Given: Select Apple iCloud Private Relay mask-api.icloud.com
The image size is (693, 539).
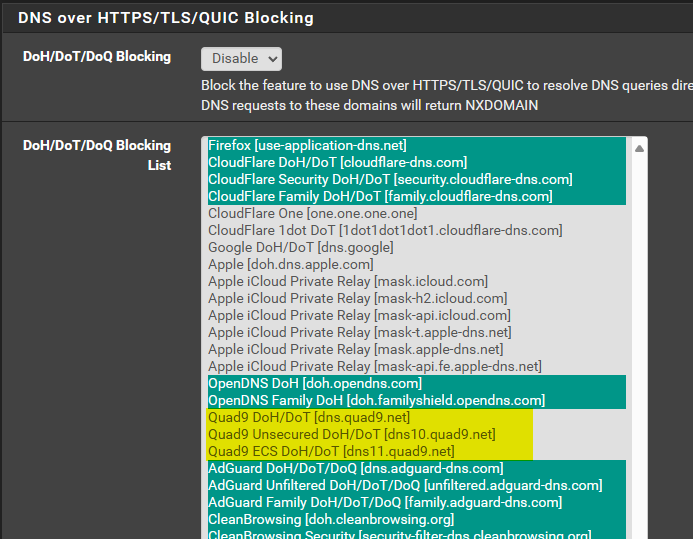Looking at the screenshot, I should click(x=417, y=315).
